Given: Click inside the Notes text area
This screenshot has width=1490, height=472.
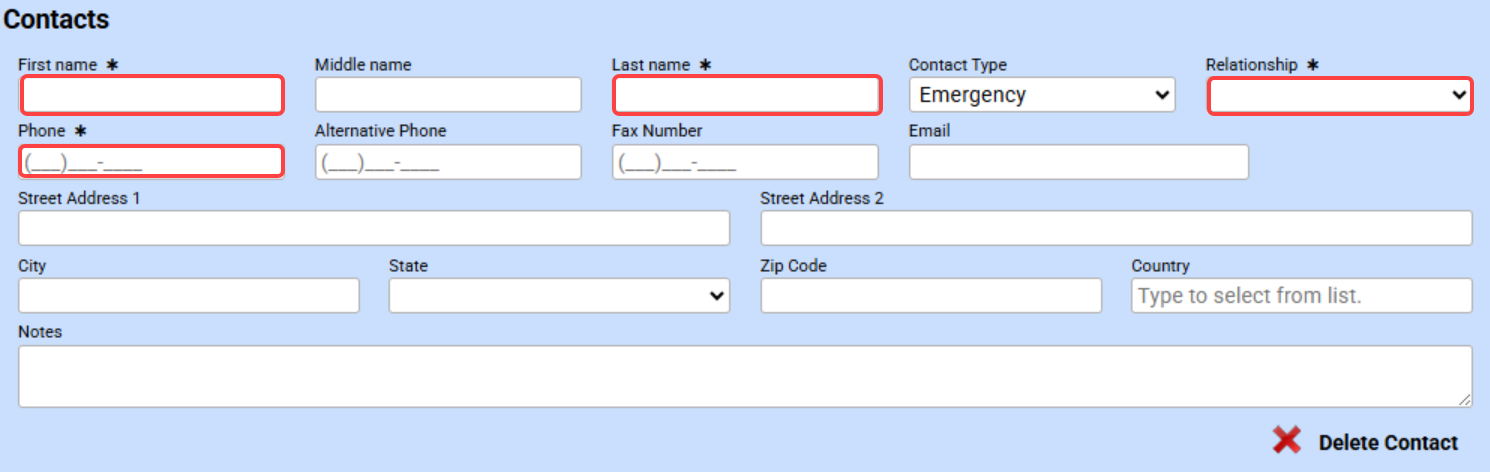Looking at the screenshot, I should coord(744,376).
